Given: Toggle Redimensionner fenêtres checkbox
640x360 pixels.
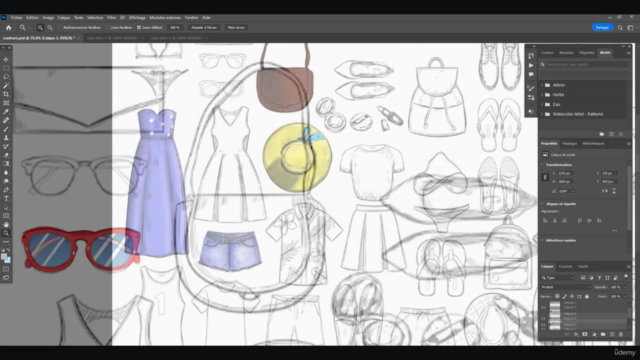Looking at the screenshot, I should pyautogui.click(x=60, y=27).
